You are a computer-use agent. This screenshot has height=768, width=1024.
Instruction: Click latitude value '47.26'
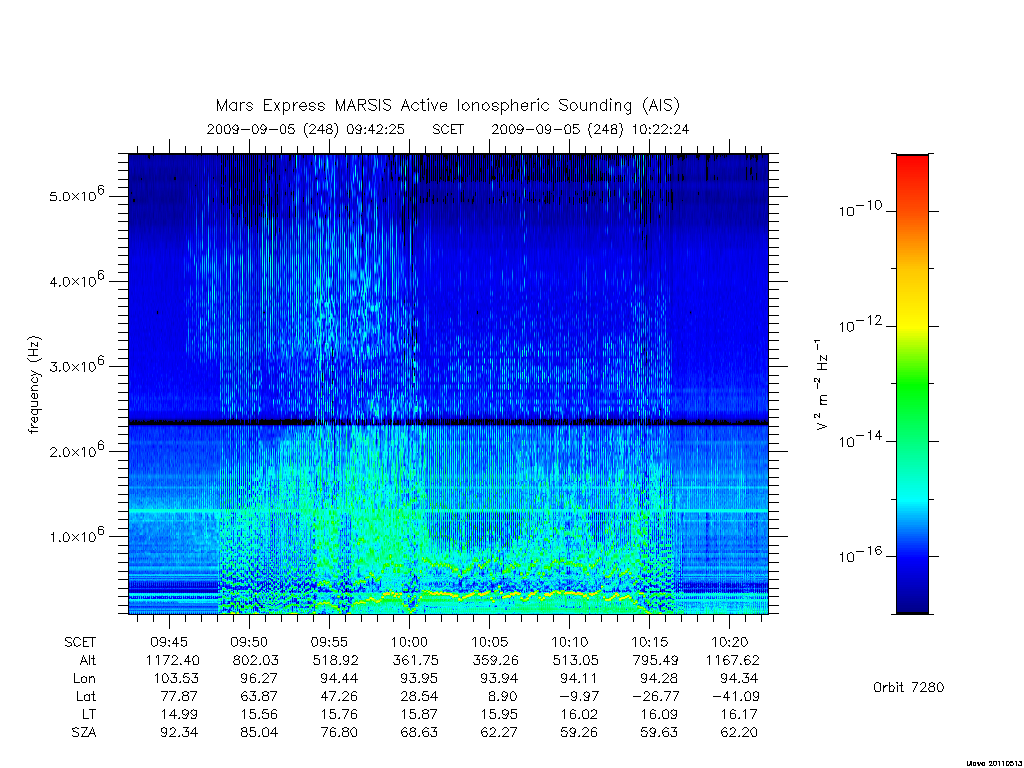pyautogui.click(x=340, y=697)
